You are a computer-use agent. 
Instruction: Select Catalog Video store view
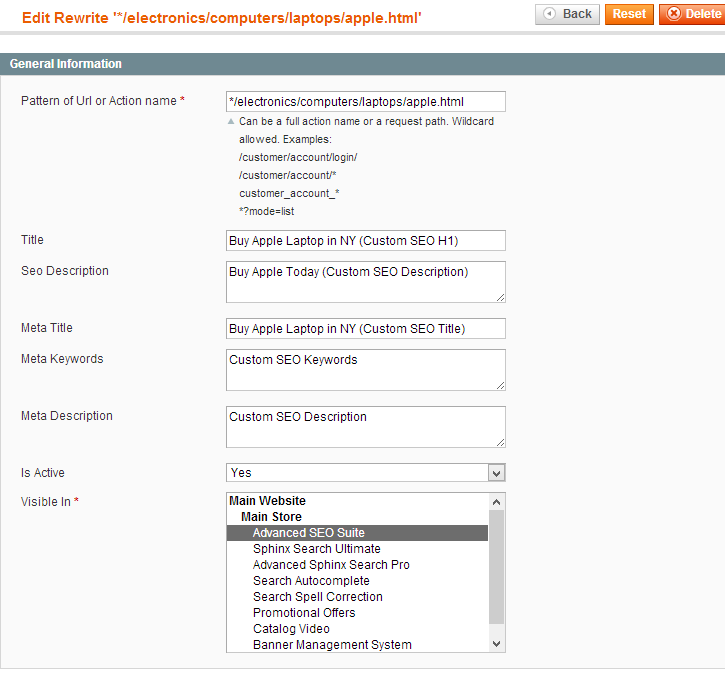click(x=357, y=629)
